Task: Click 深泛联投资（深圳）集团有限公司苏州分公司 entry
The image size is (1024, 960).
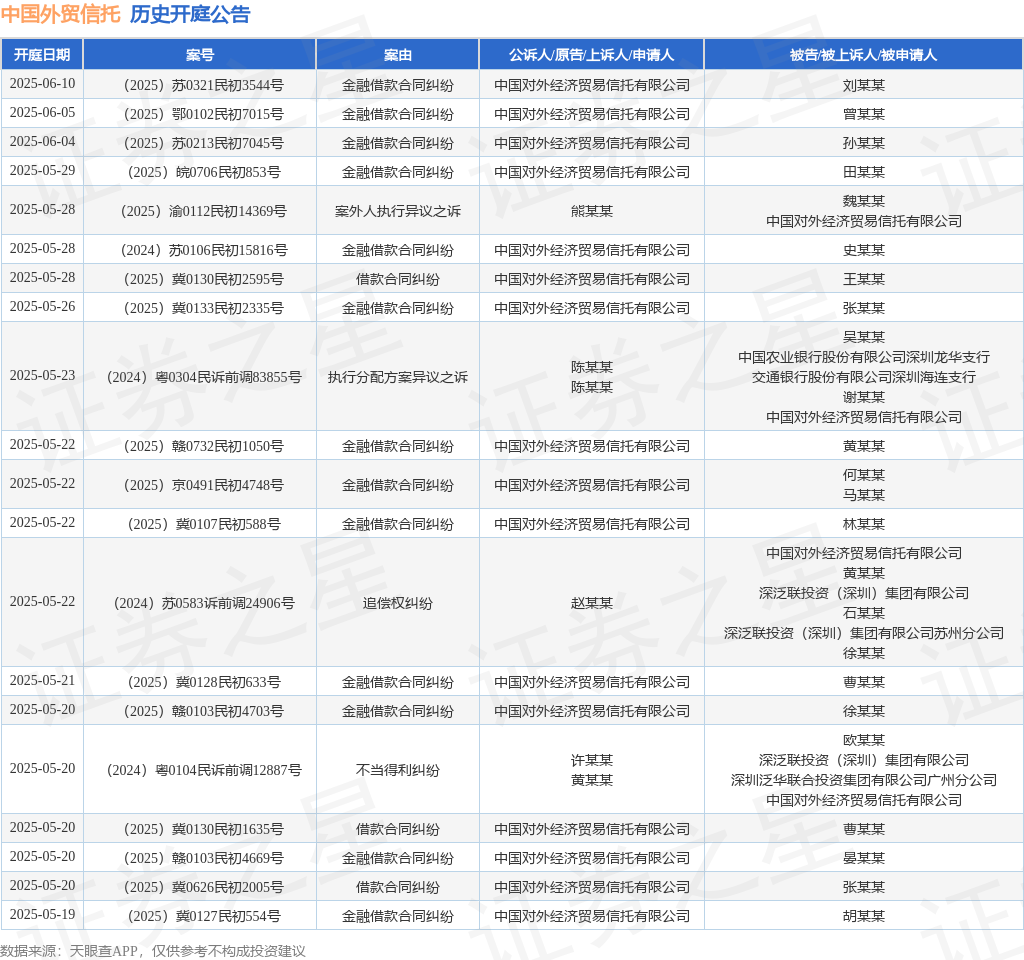Action: [863, 633]
